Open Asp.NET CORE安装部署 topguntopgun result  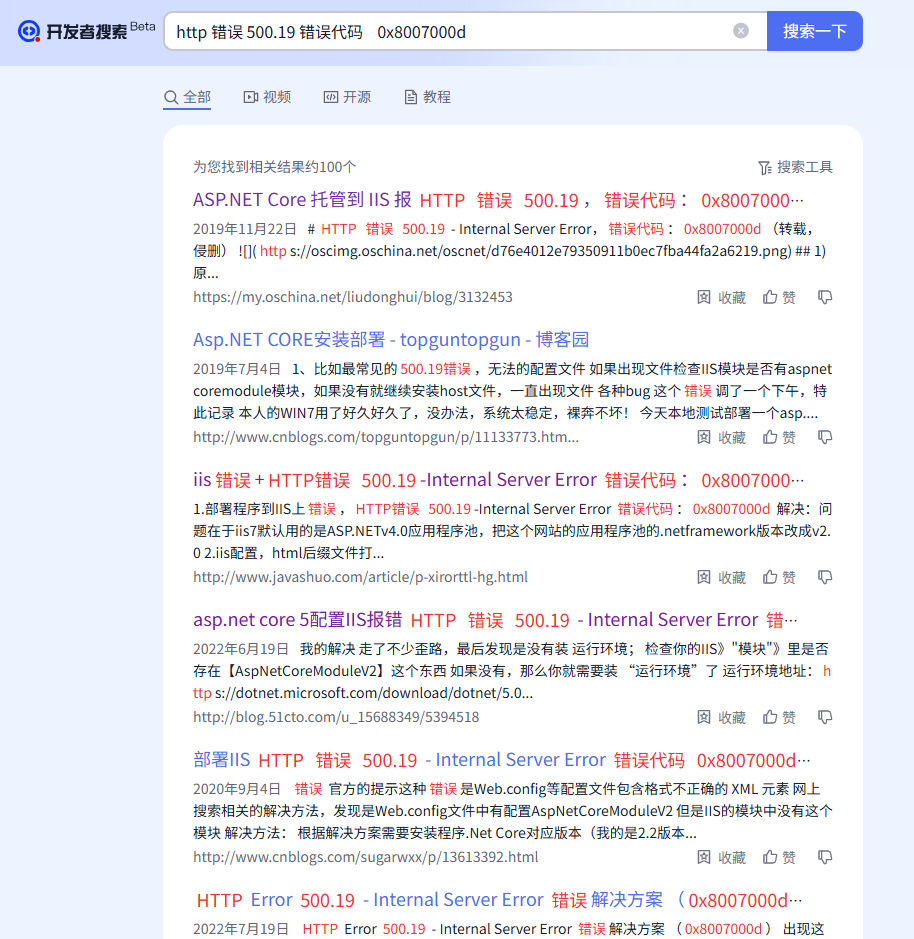click(391, 340)
